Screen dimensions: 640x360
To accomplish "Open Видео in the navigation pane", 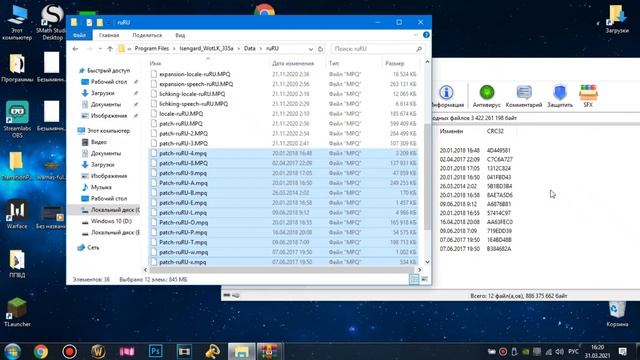I will (x=99, y=142).
